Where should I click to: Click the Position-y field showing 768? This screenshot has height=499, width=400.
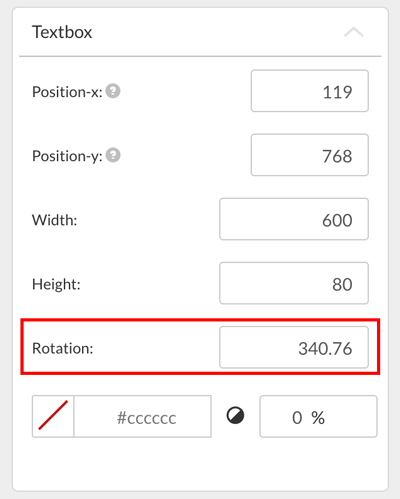310,155
